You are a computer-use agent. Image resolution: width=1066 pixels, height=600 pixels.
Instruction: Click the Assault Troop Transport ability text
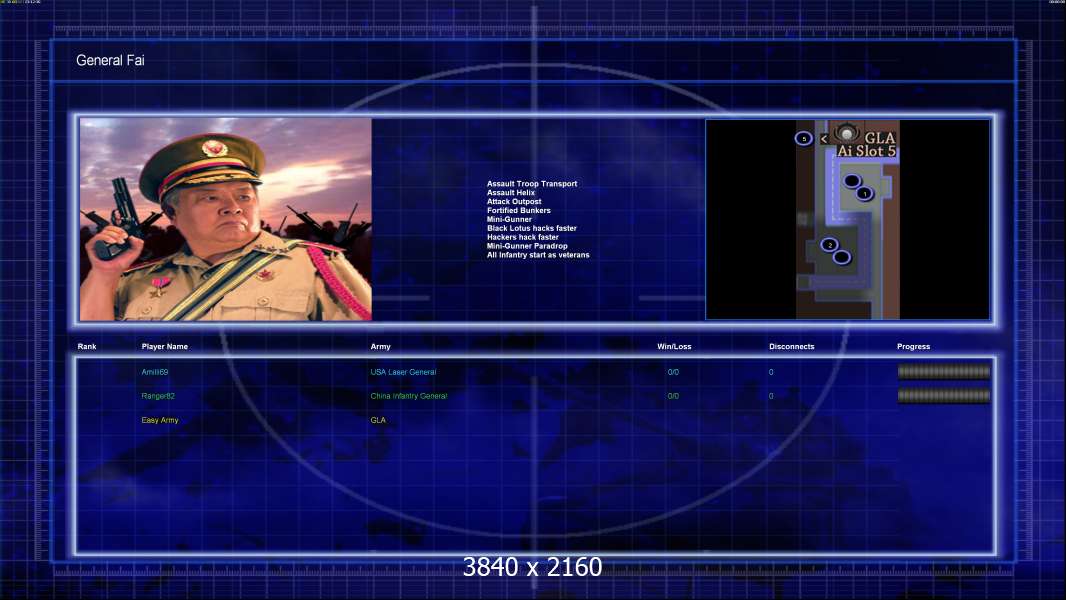[x=532, y=183]
